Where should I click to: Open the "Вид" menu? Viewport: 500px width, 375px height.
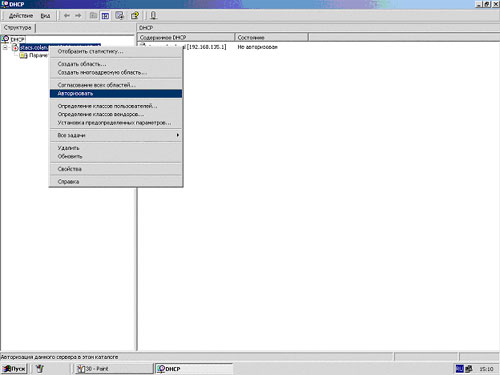(45, 16)
